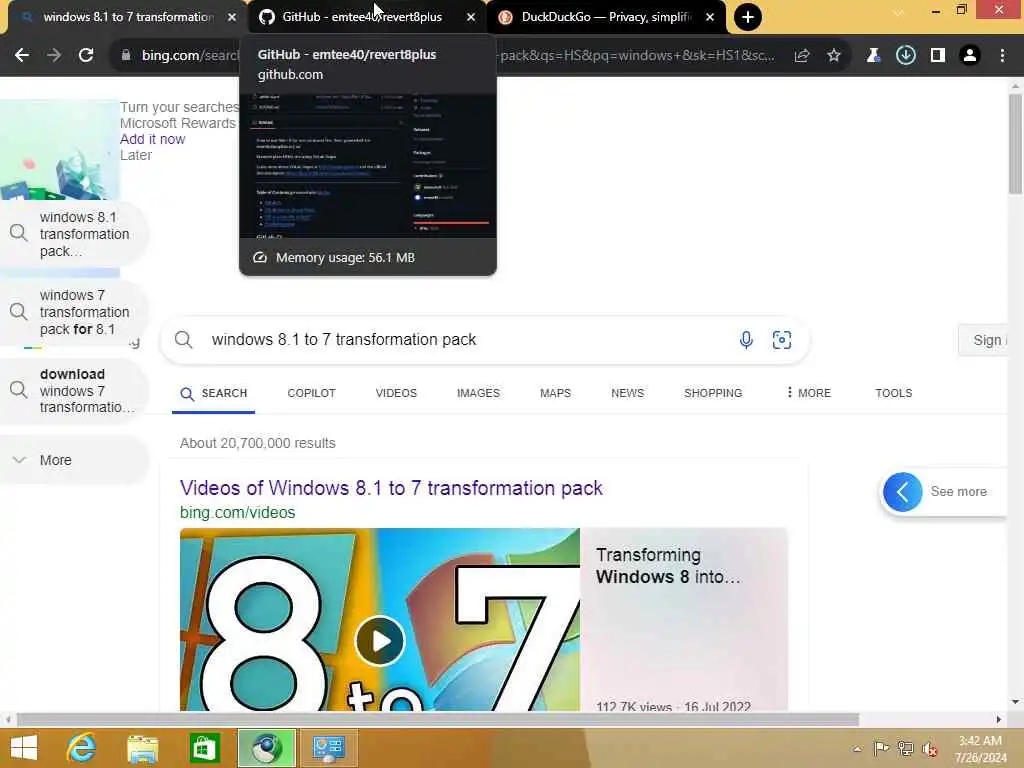Click the horizontal scrollbar thumb
The image size is (1024, 768).
click(x=438, y=719)
